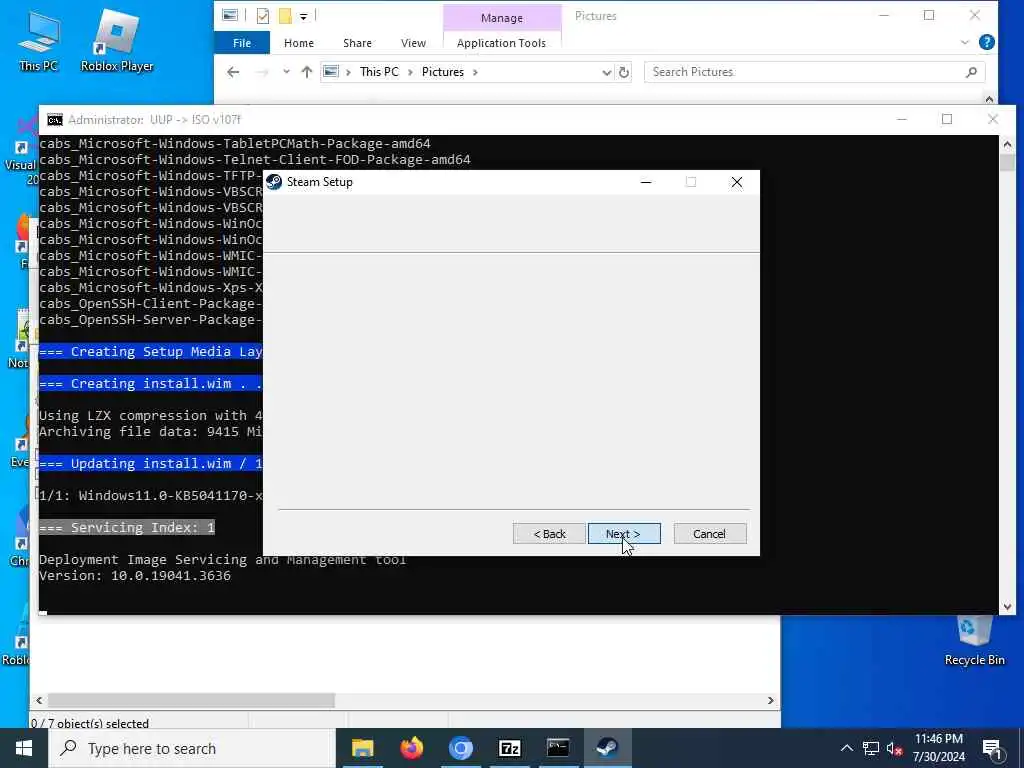
Task: Maximize the command prompt window
Action: 947,120
